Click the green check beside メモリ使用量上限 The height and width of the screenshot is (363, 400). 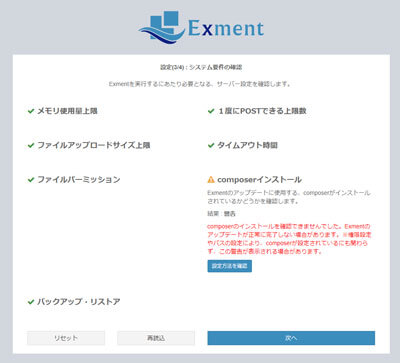[x=31, y=111]
